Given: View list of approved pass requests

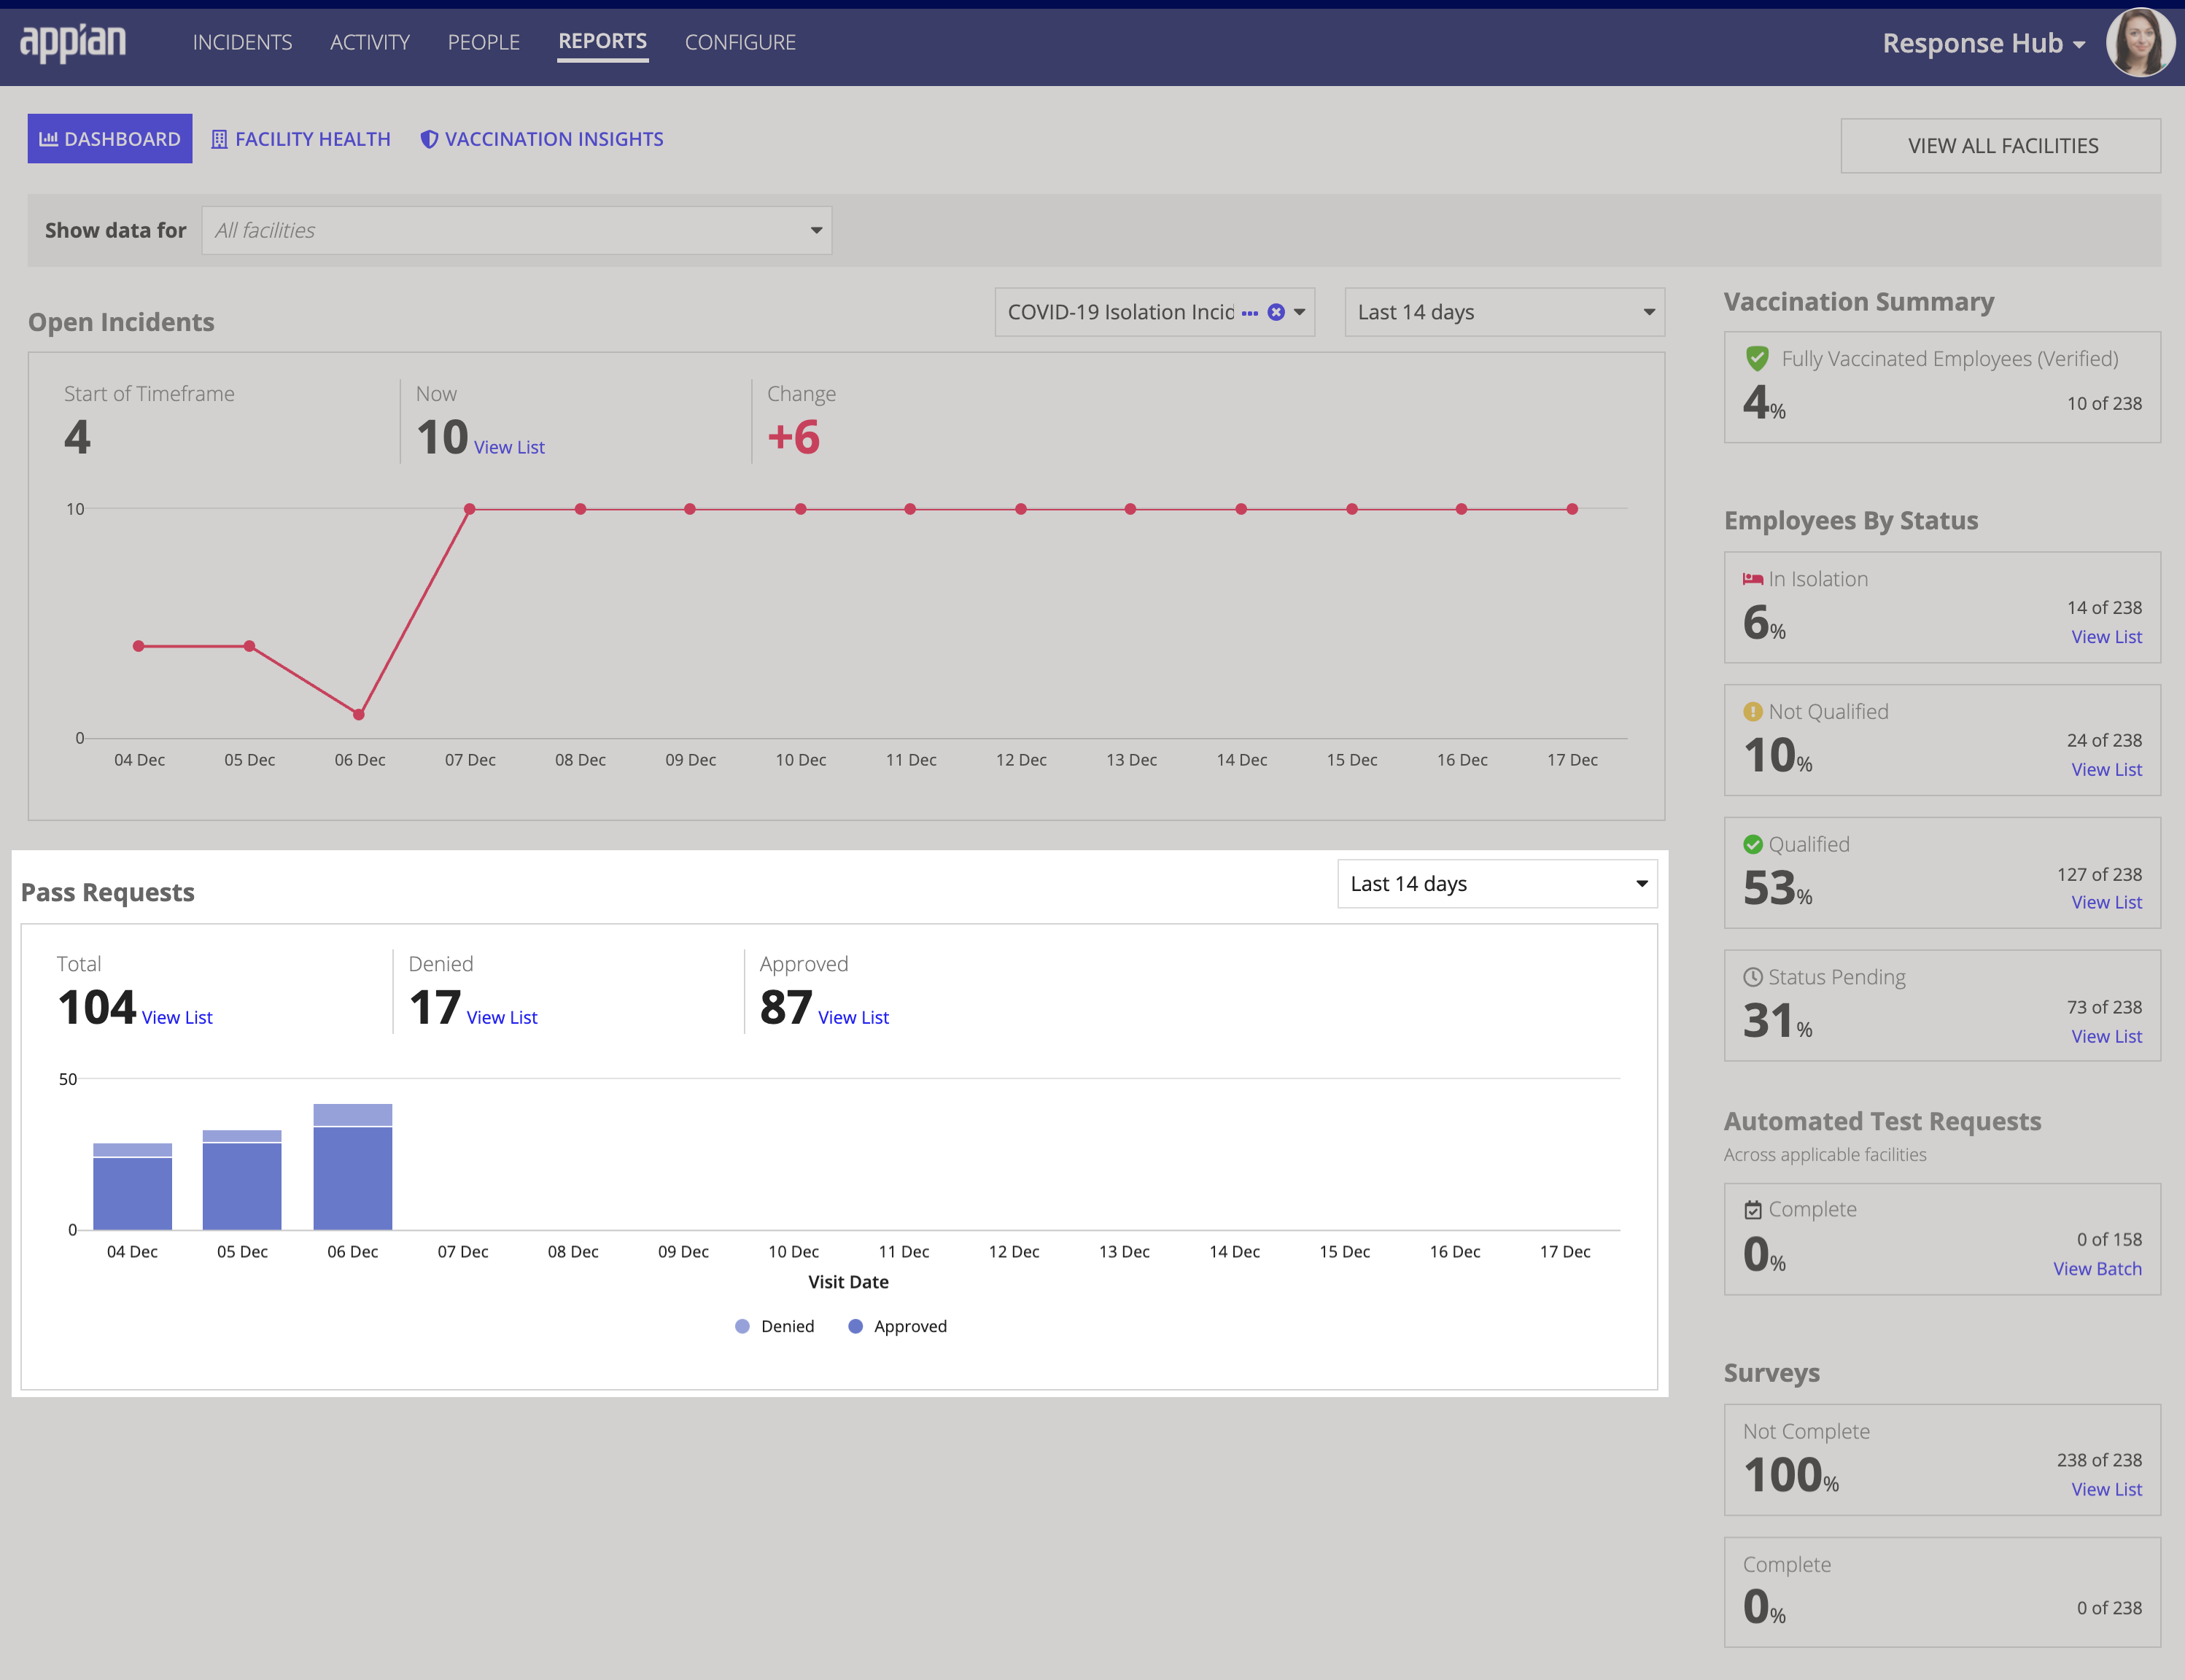Looking at the screenshot, I should [853, 1017].
